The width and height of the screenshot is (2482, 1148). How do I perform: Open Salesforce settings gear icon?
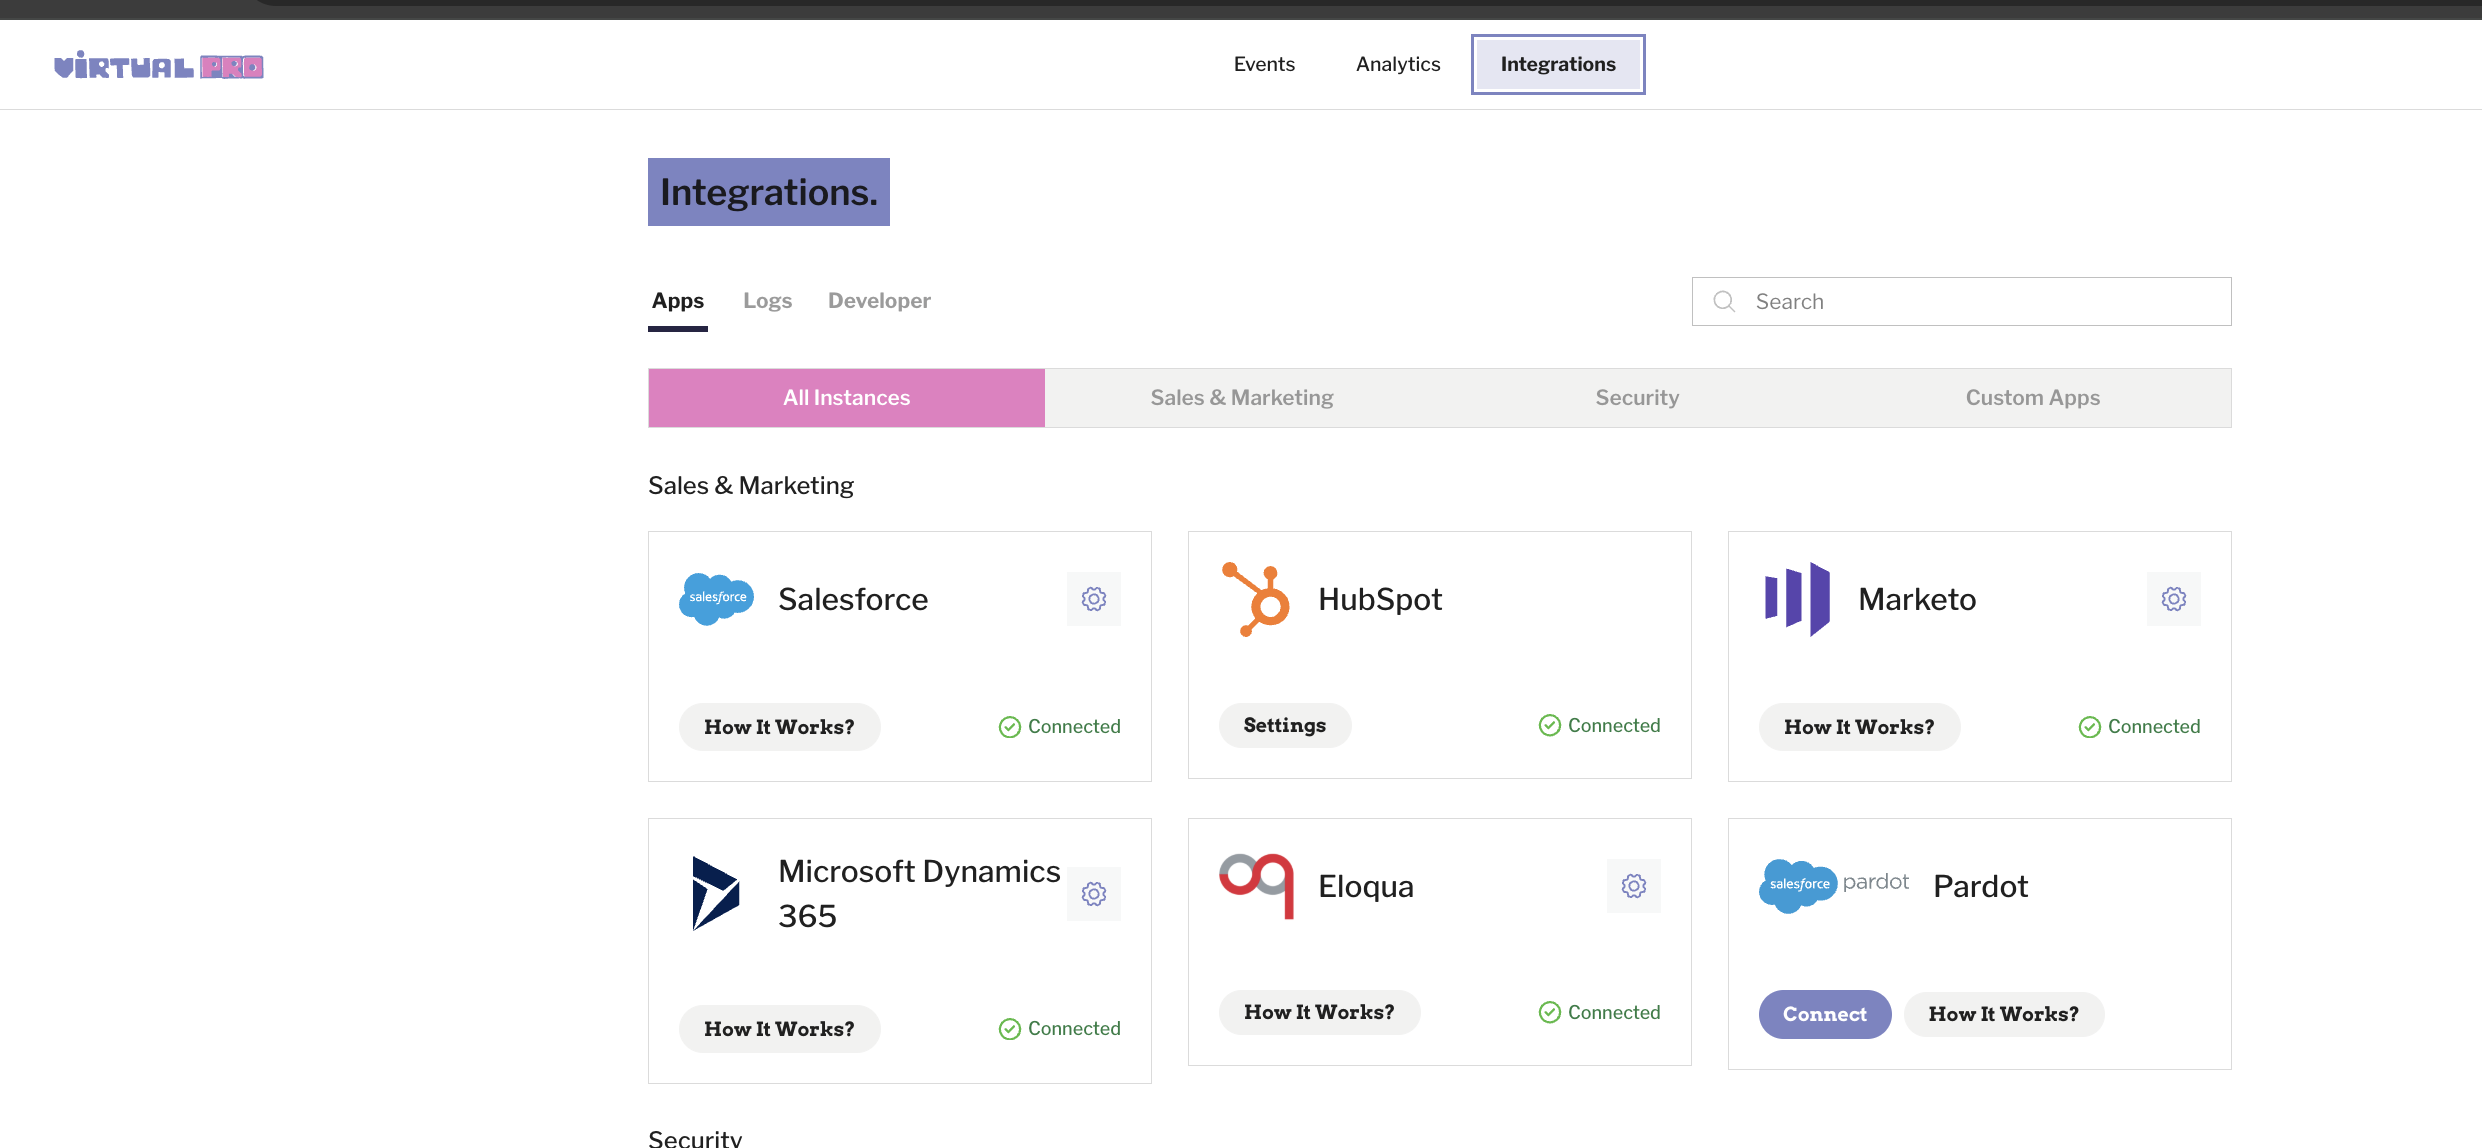[x=1094, y=599]
